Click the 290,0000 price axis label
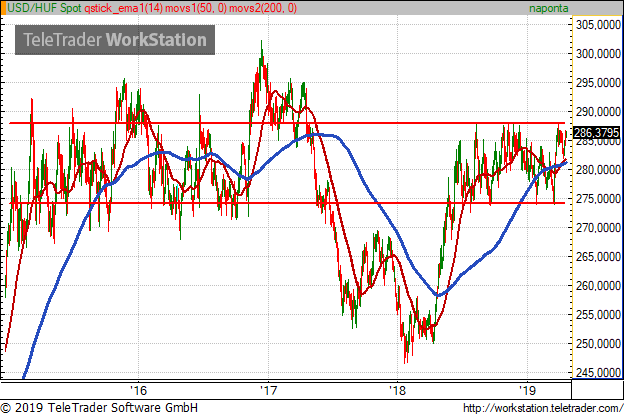 point(598,112)
